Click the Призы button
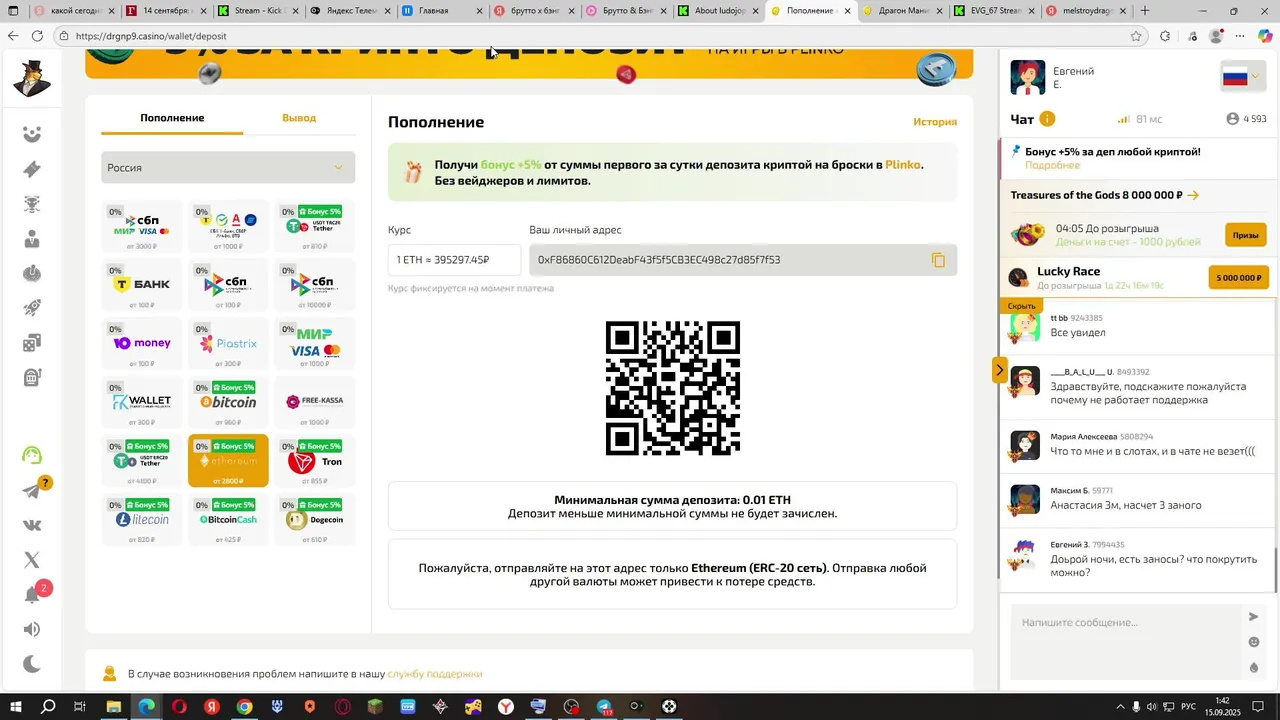This screenshot has height=720, width=1280. [x=1245, y=235]
